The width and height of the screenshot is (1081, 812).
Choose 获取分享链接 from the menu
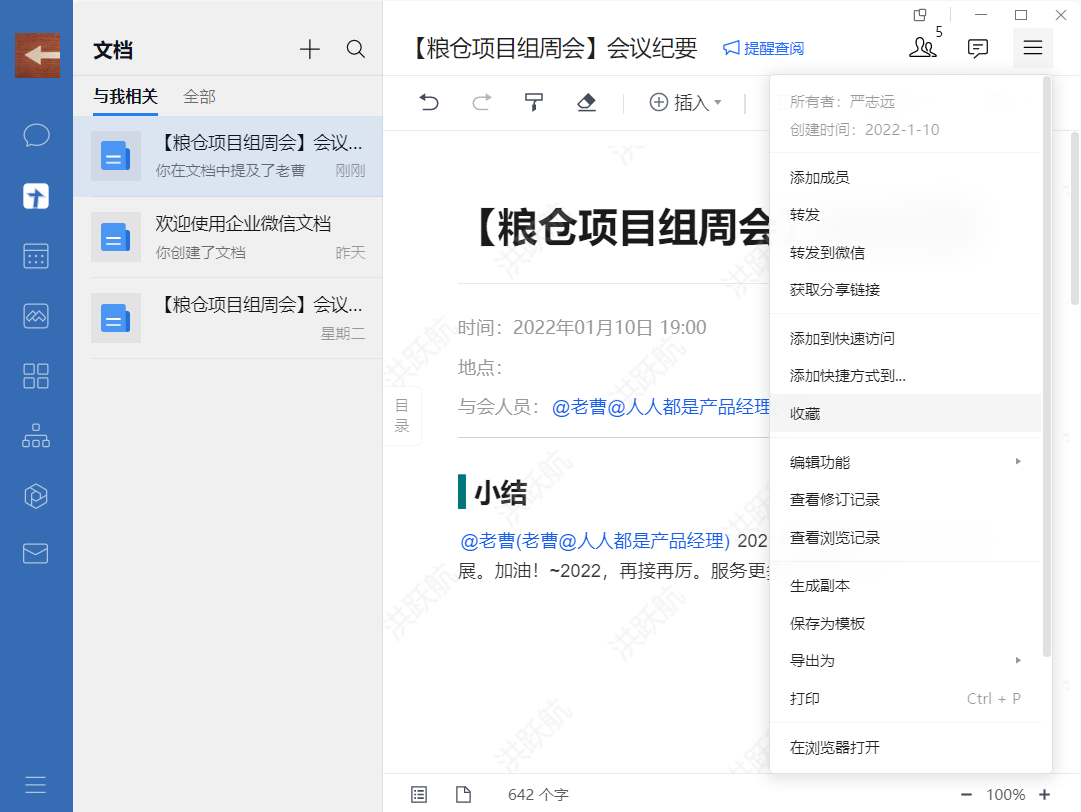point(905,290)
